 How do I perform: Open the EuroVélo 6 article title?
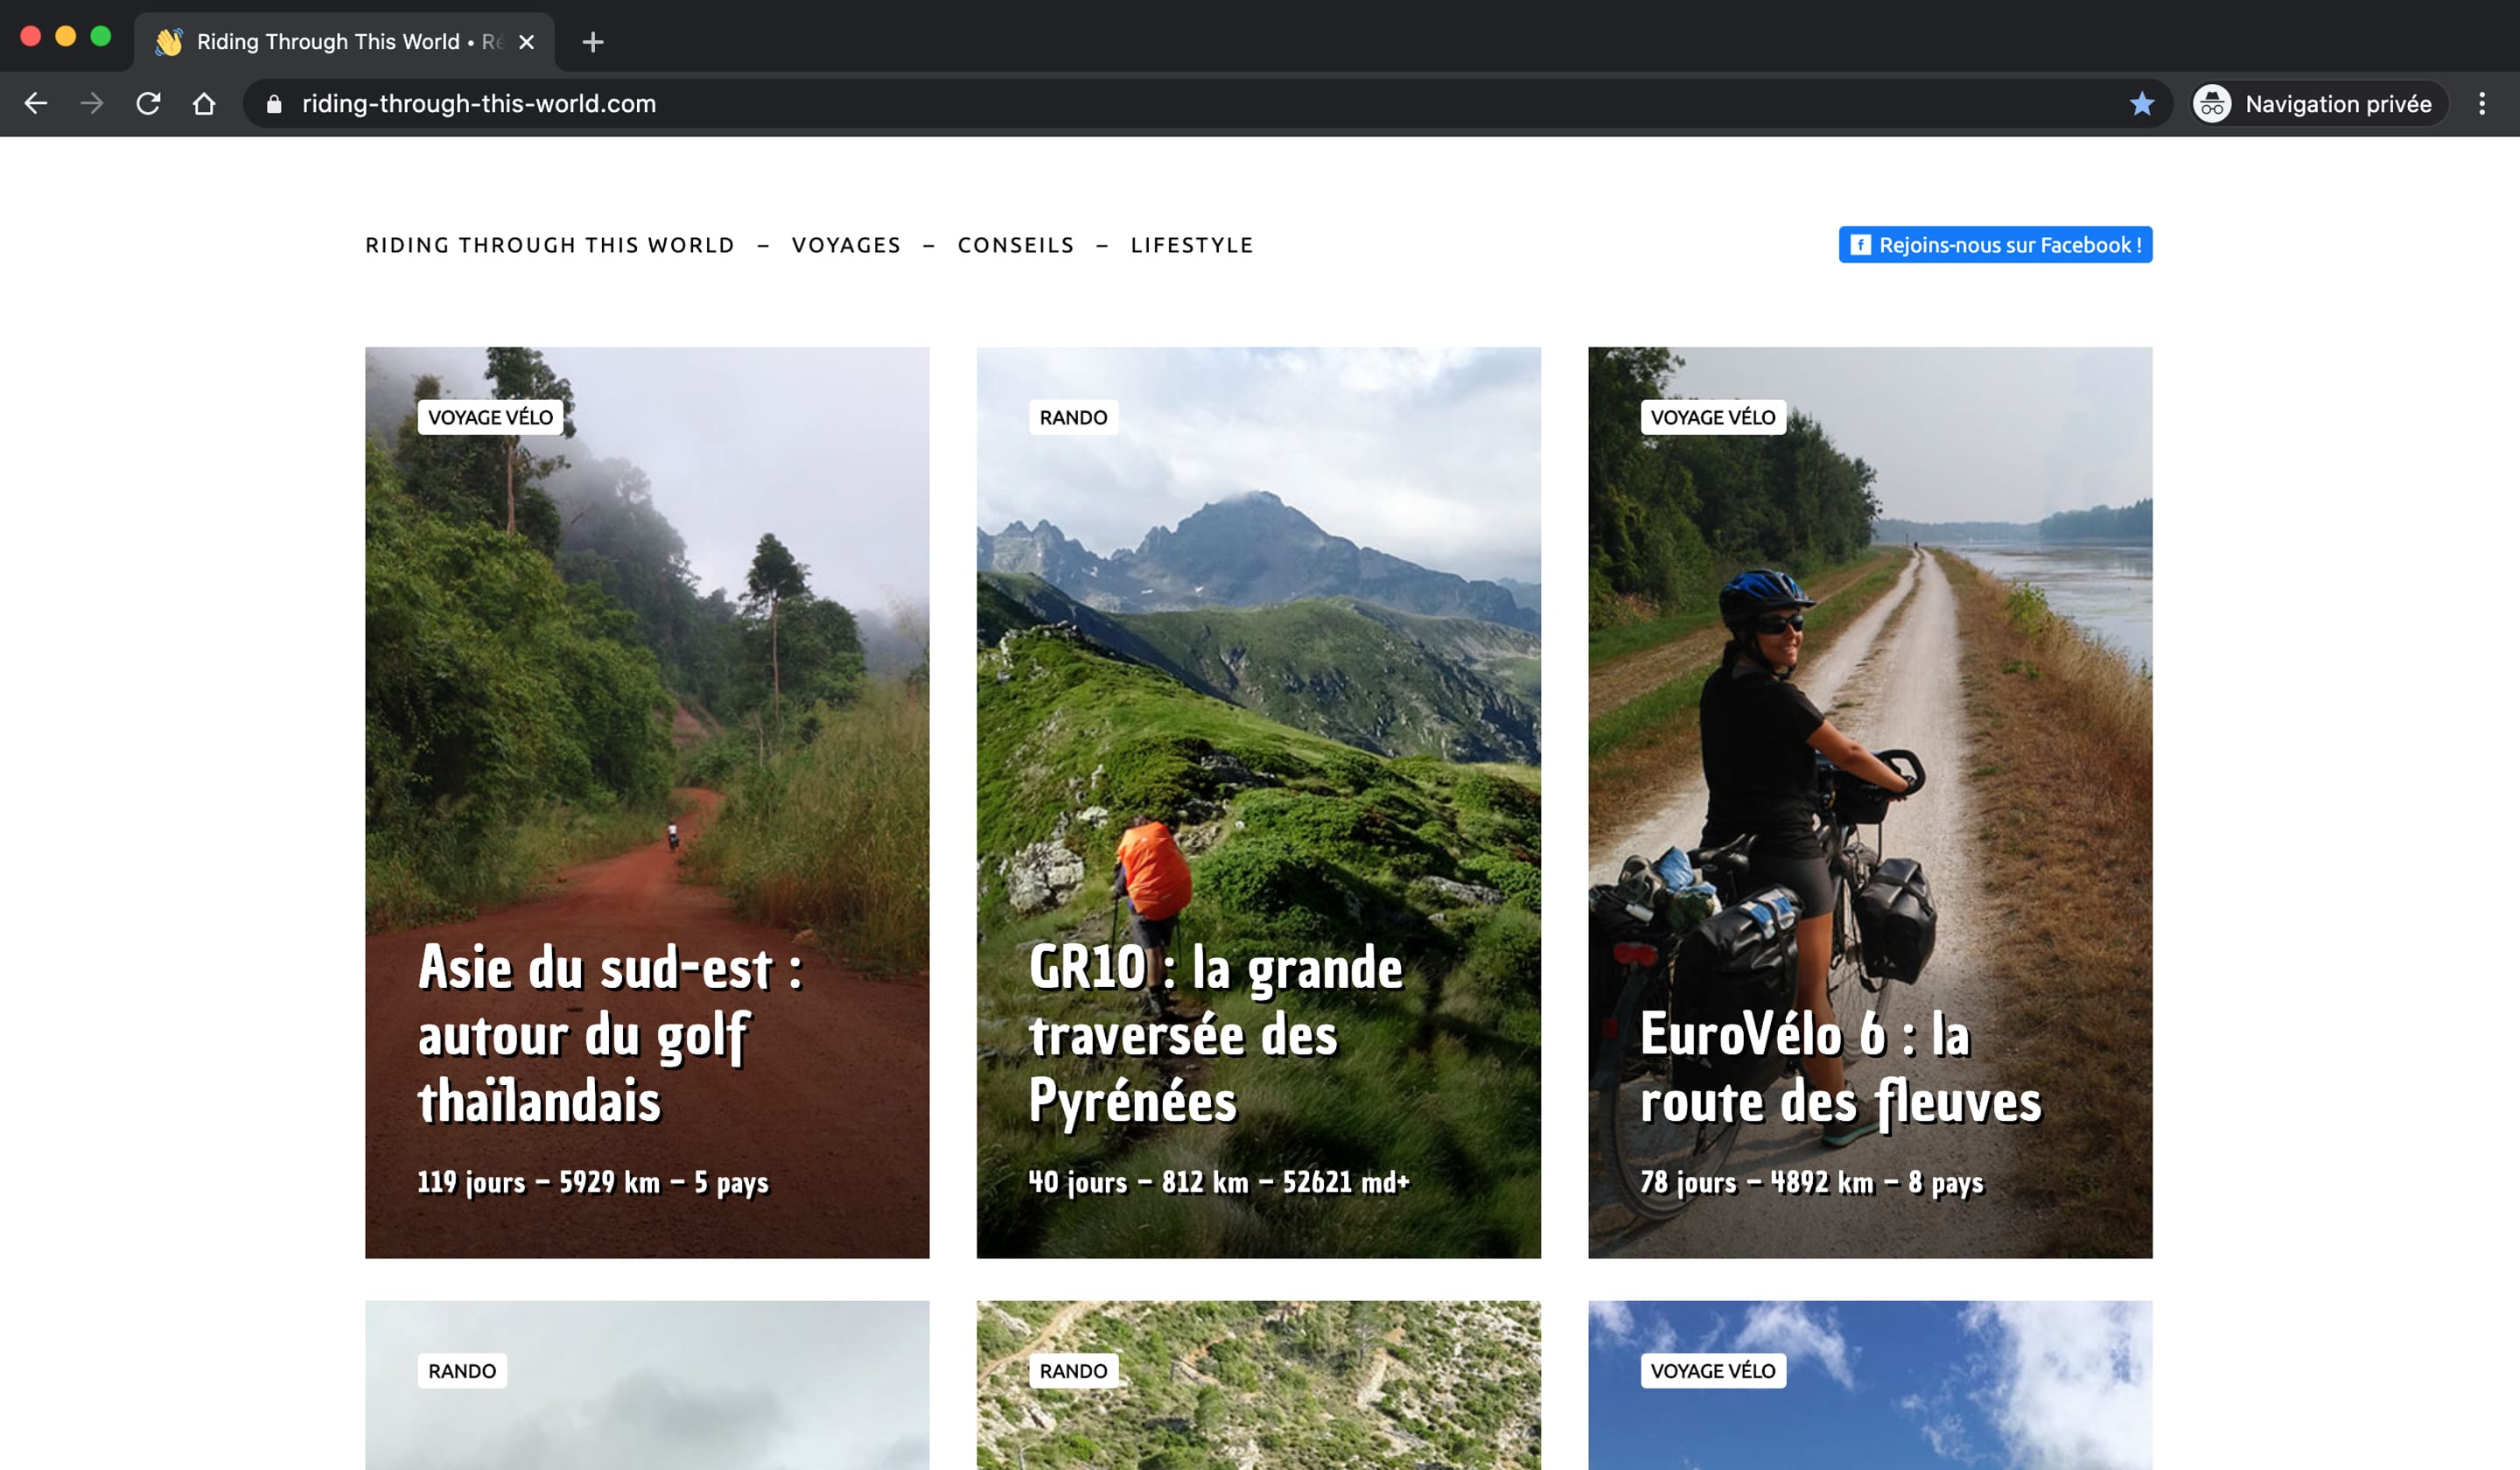(x=1840, y=1068)
